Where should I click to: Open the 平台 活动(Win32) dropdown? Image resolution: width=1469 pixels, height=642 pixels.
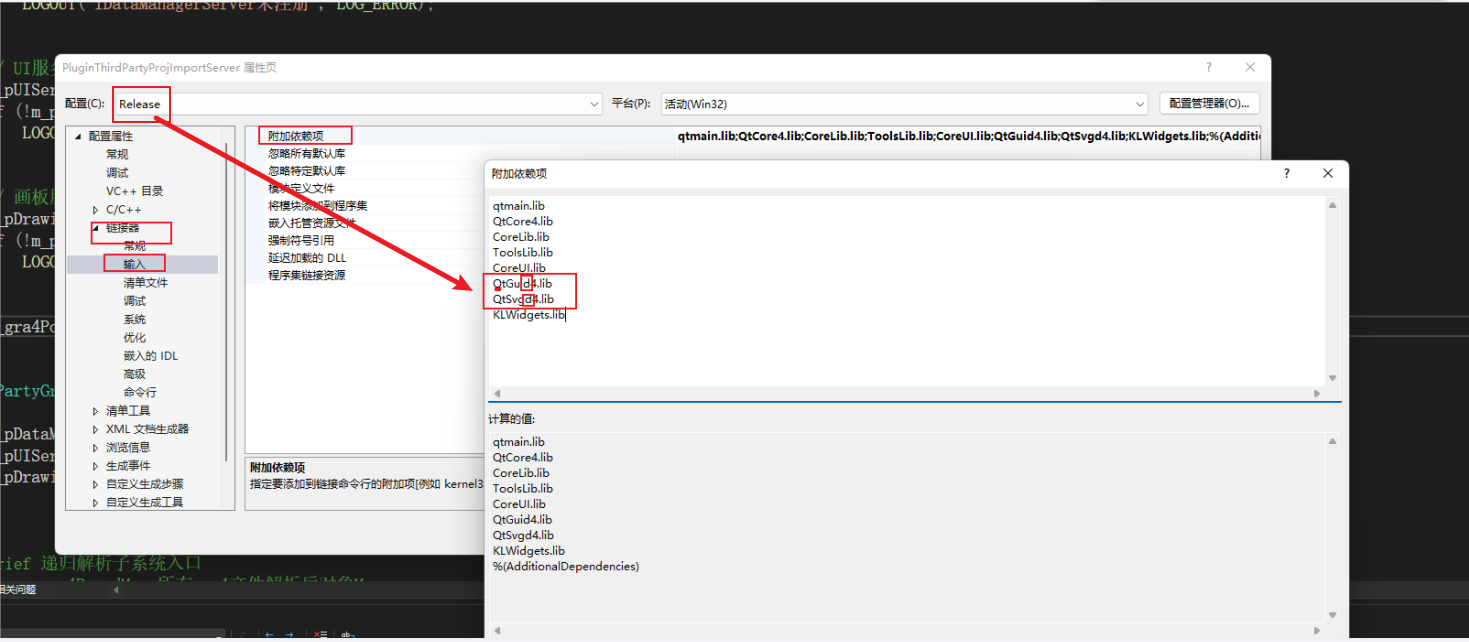(x=1140, y=104)
